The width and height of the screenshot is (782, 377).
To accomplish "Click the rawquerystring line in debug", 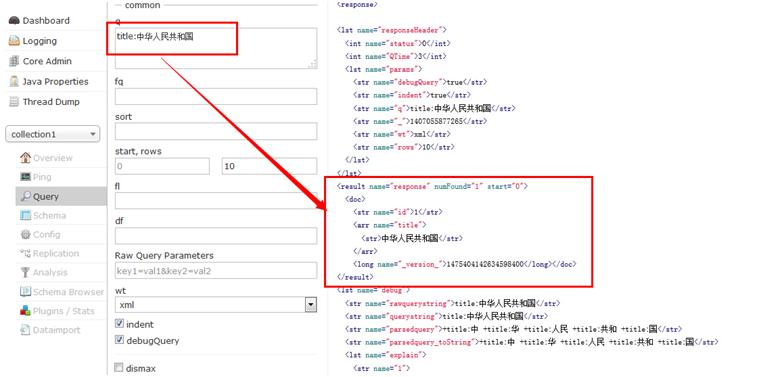I will (452, 303).
